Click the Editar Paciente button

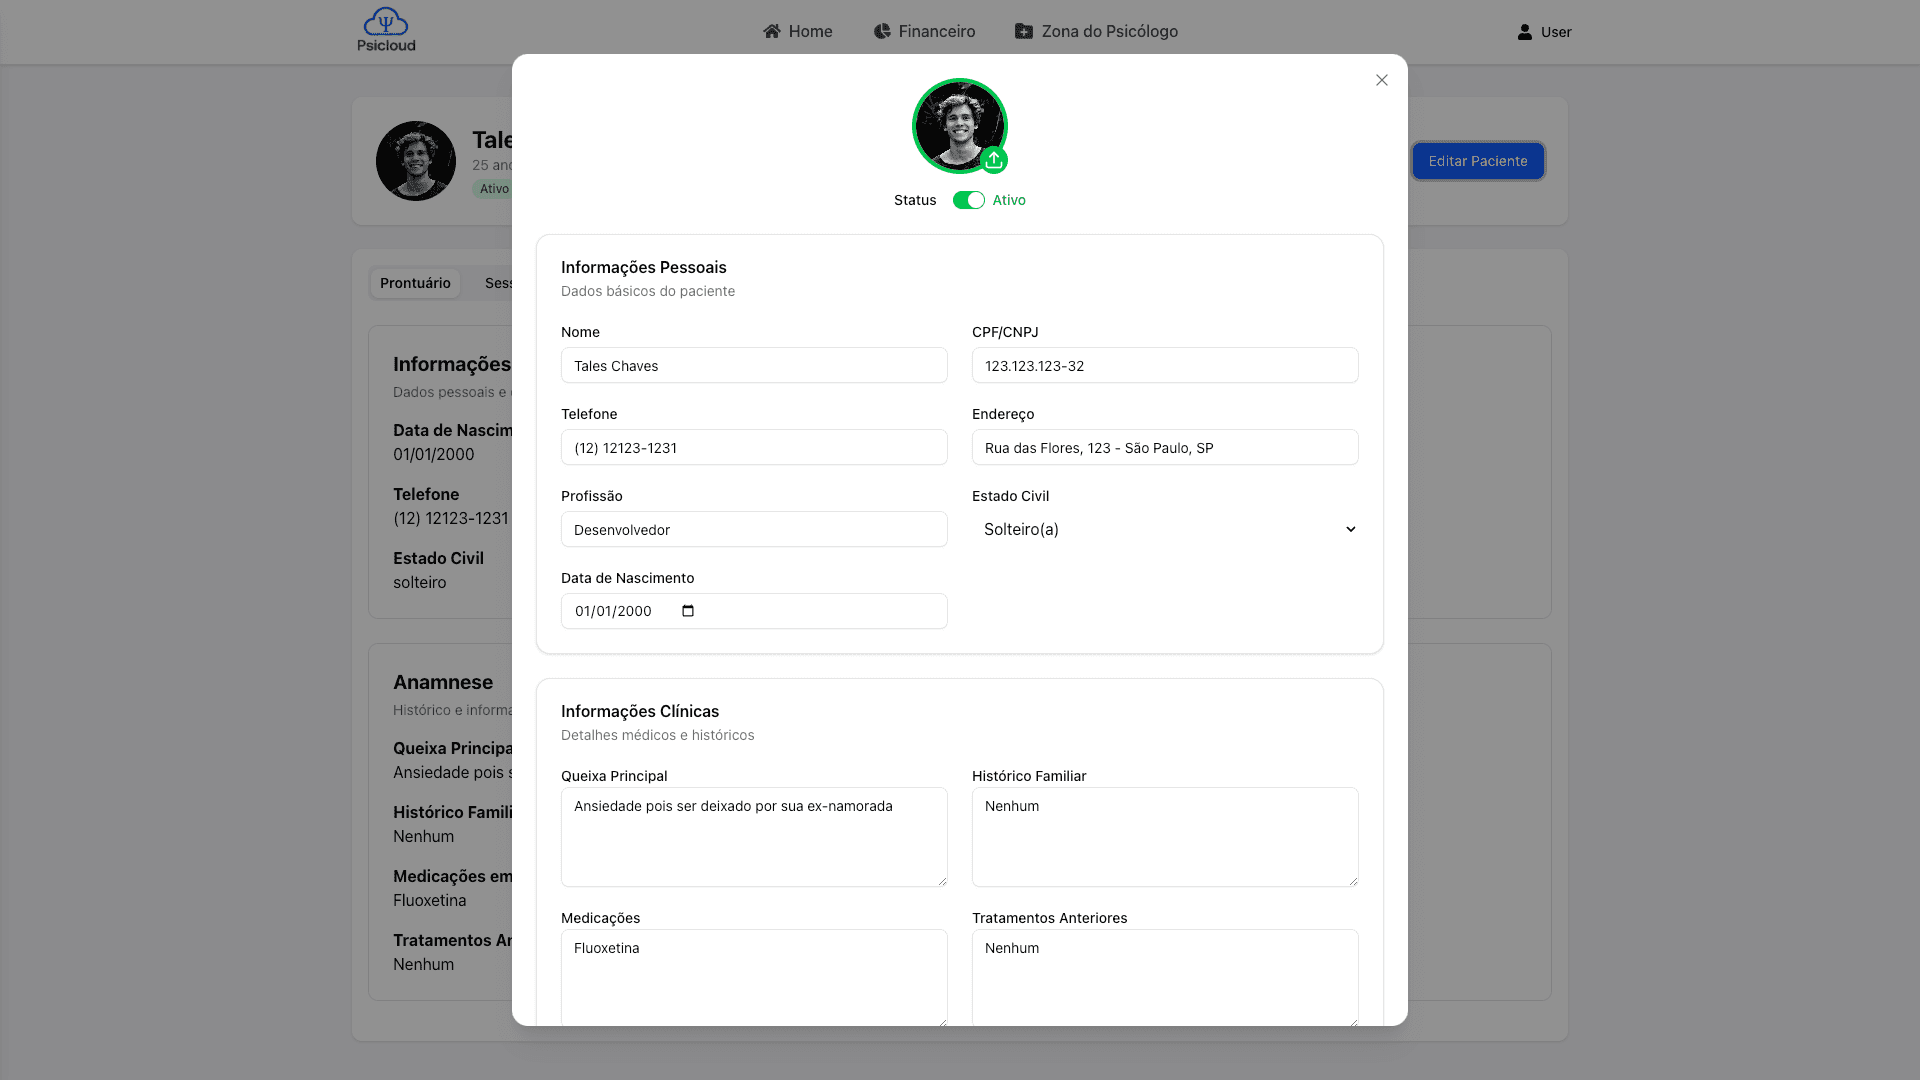click(x=1477, y=161)
